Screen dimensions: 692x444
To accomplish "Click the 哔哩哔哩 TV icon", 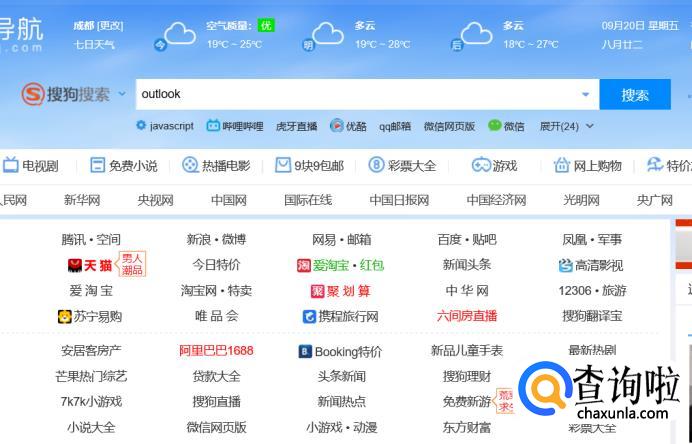I will tap(213, 126).
